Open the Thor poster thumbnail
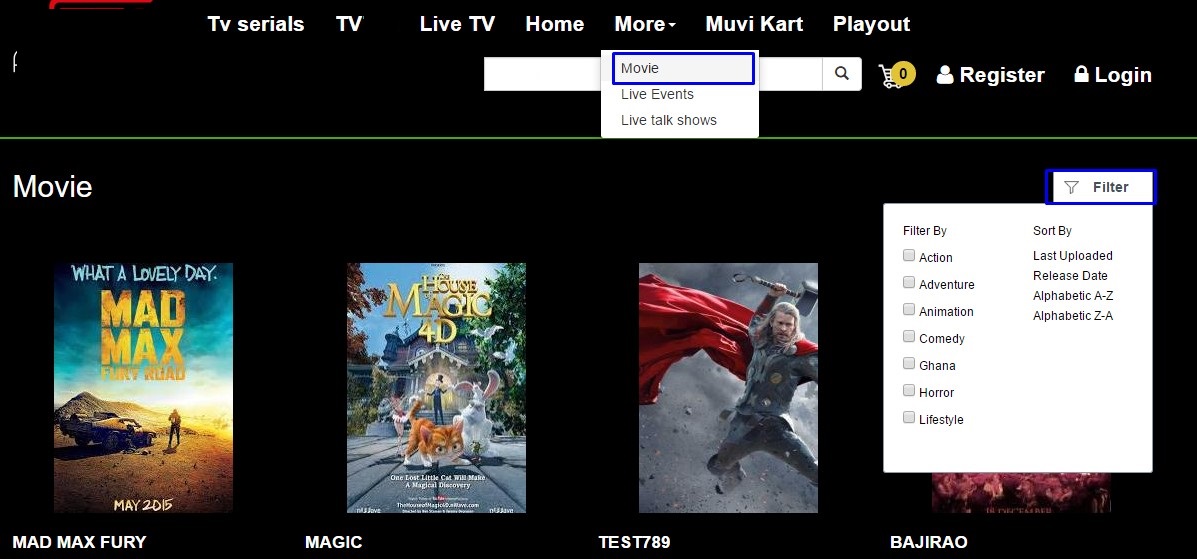 728,388
